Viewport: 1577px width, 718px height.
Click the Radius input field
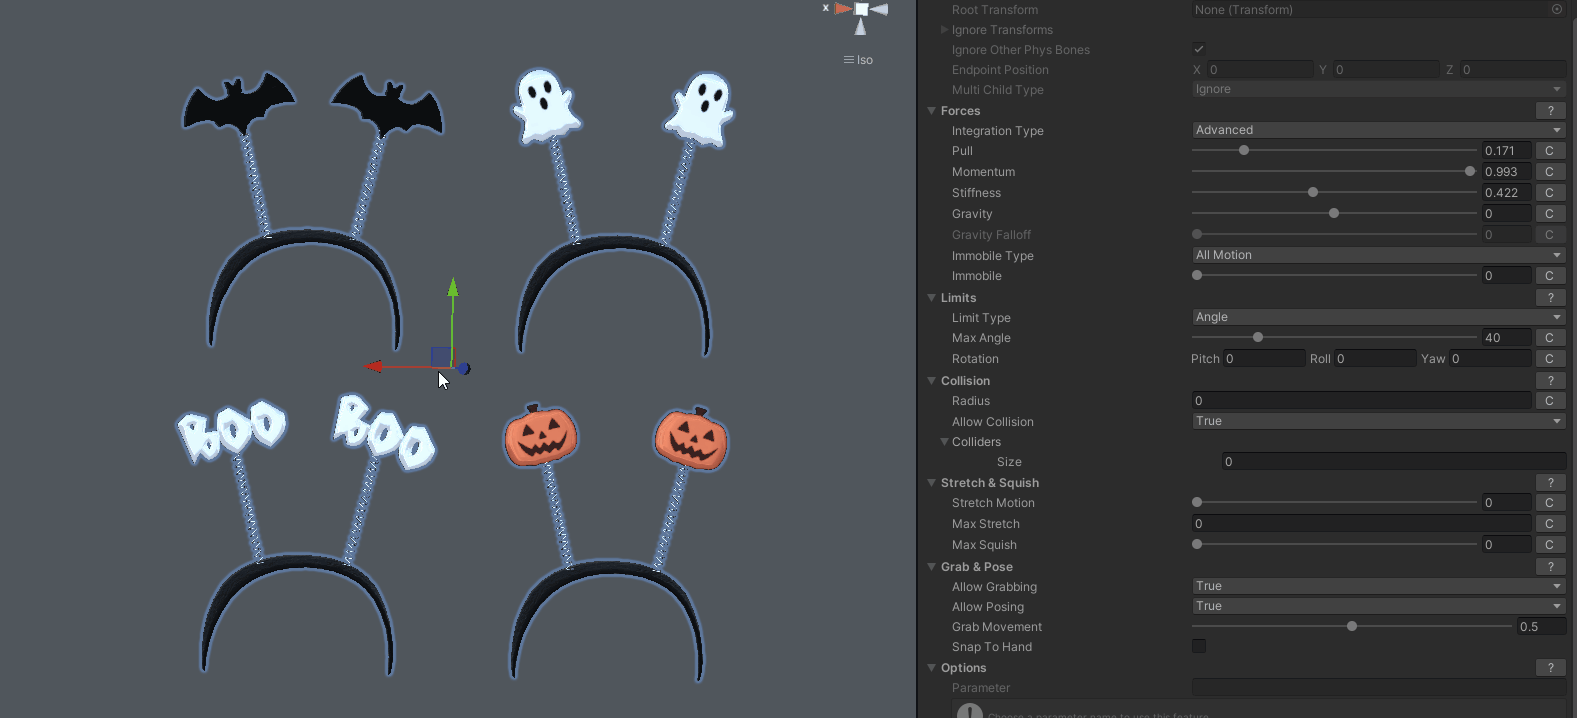point(1361,401)
